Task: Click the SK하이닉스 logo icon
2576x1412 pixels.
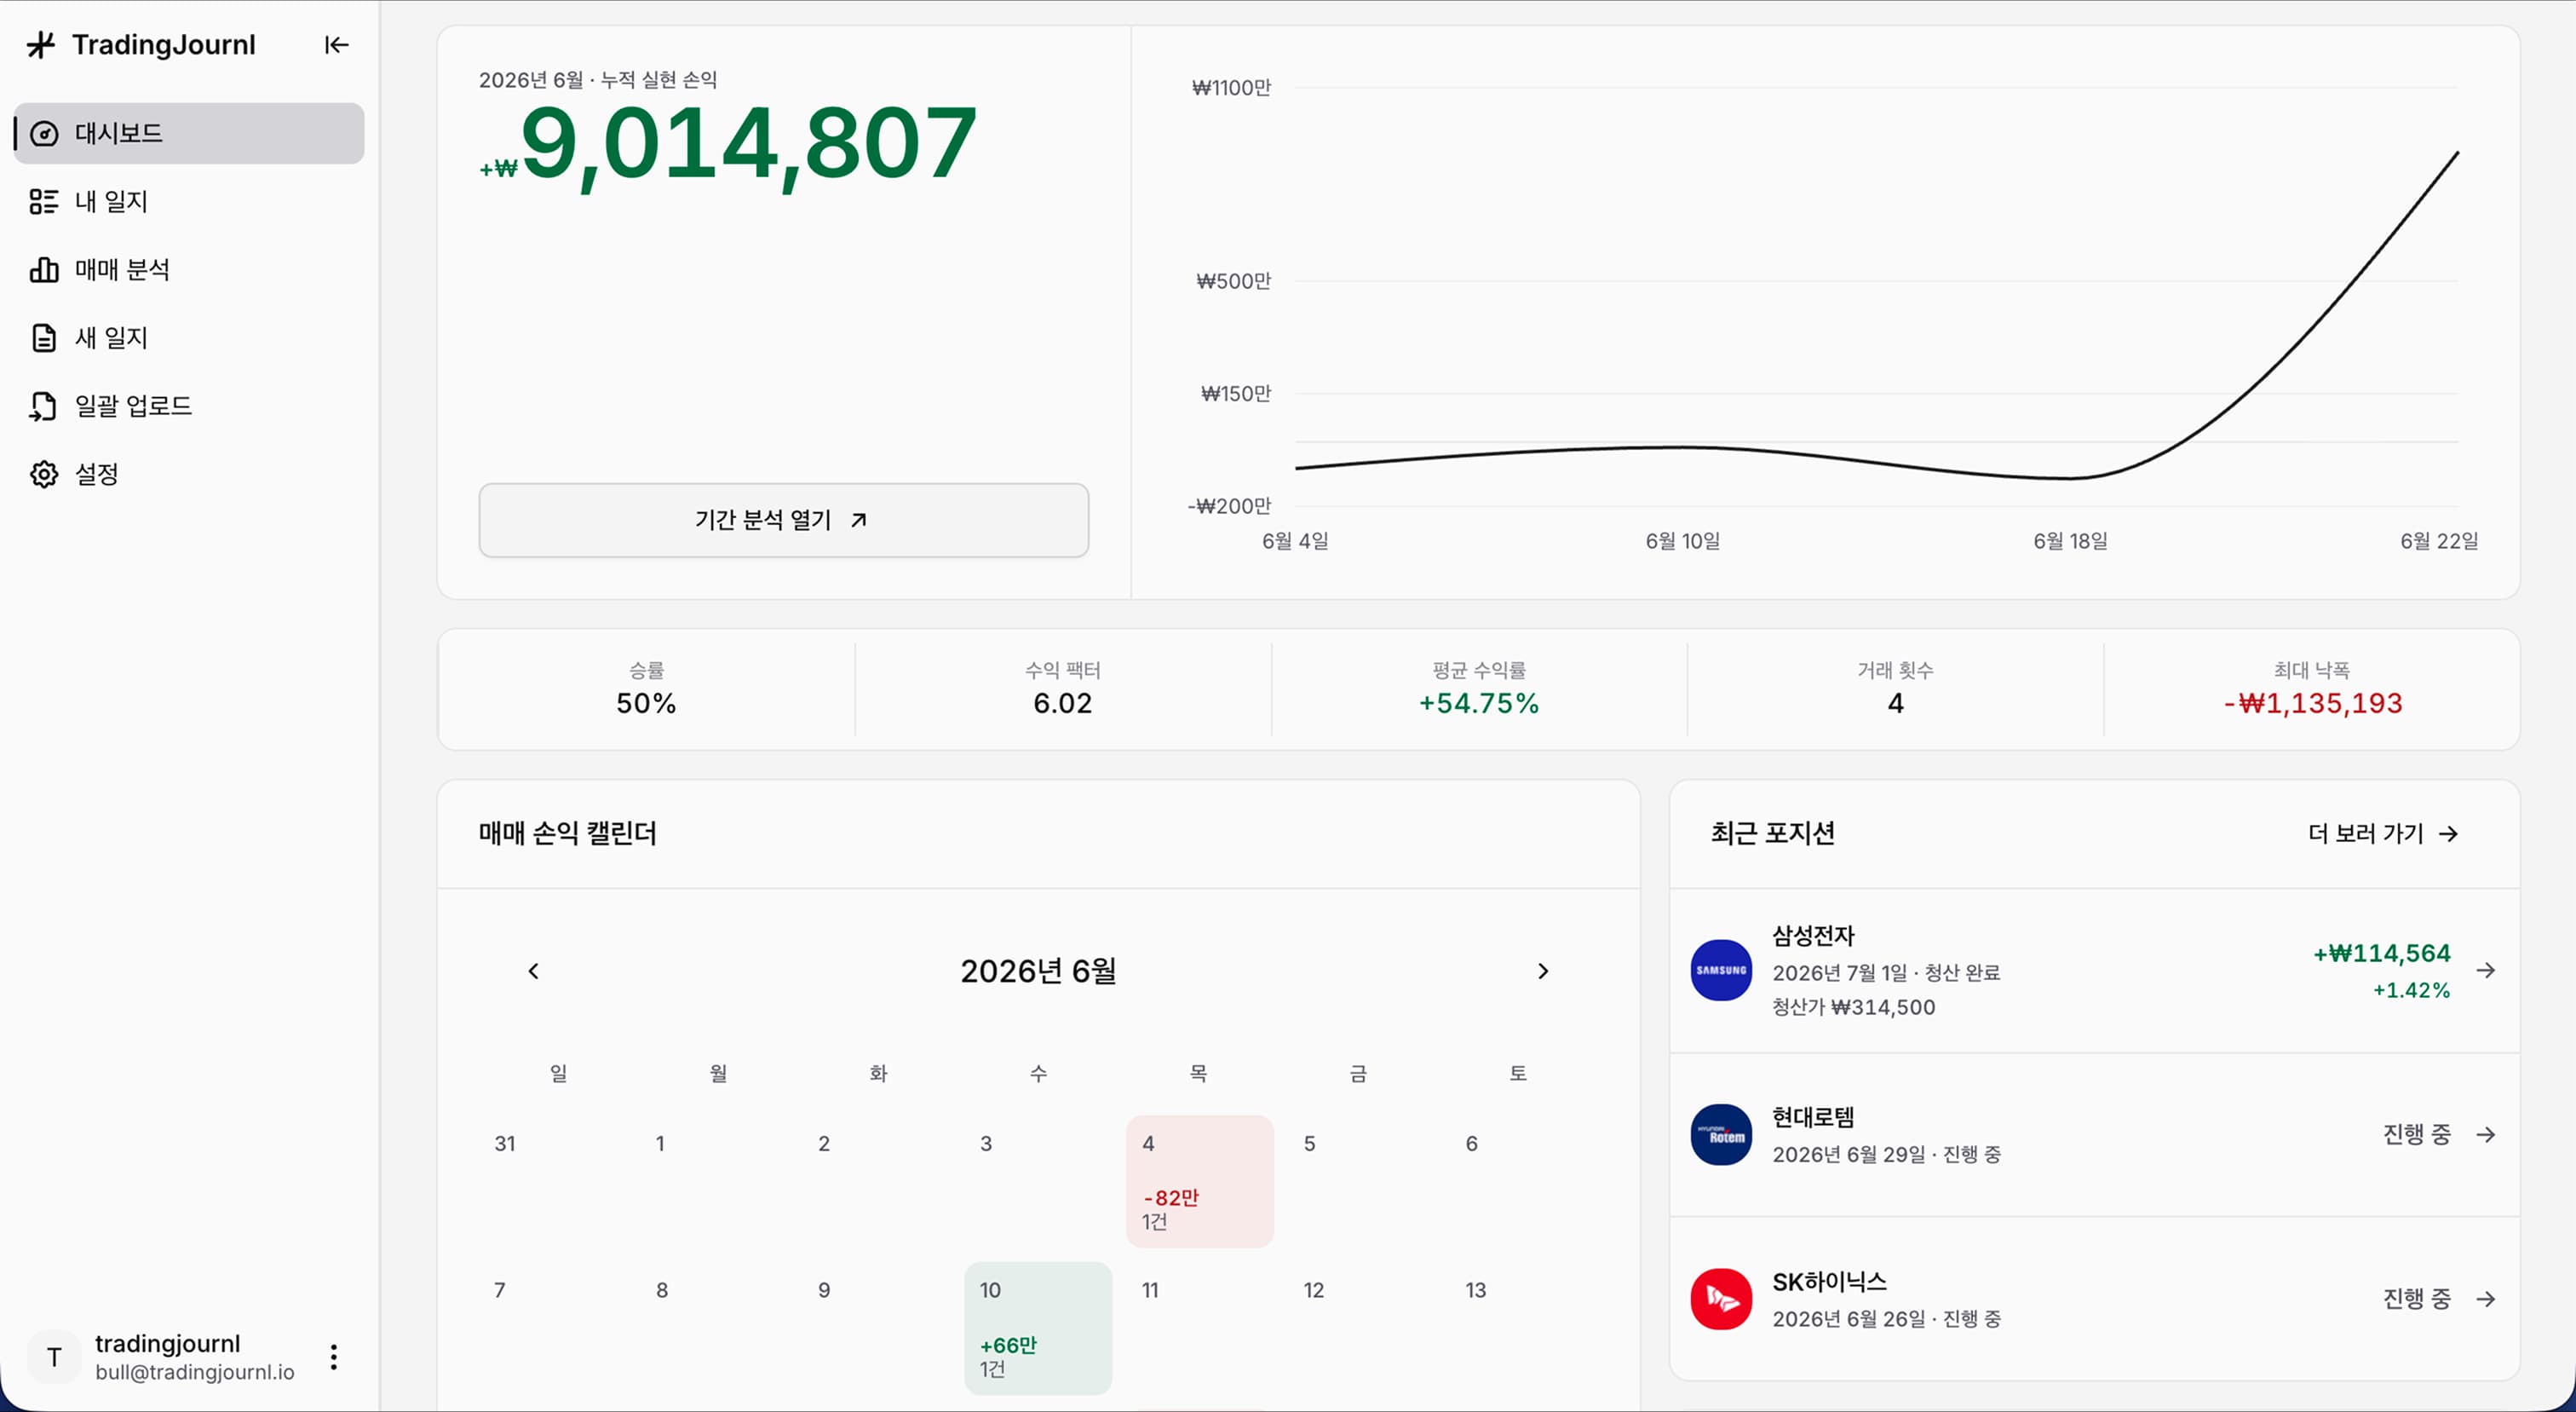Action: [x=1721, y=1299]
